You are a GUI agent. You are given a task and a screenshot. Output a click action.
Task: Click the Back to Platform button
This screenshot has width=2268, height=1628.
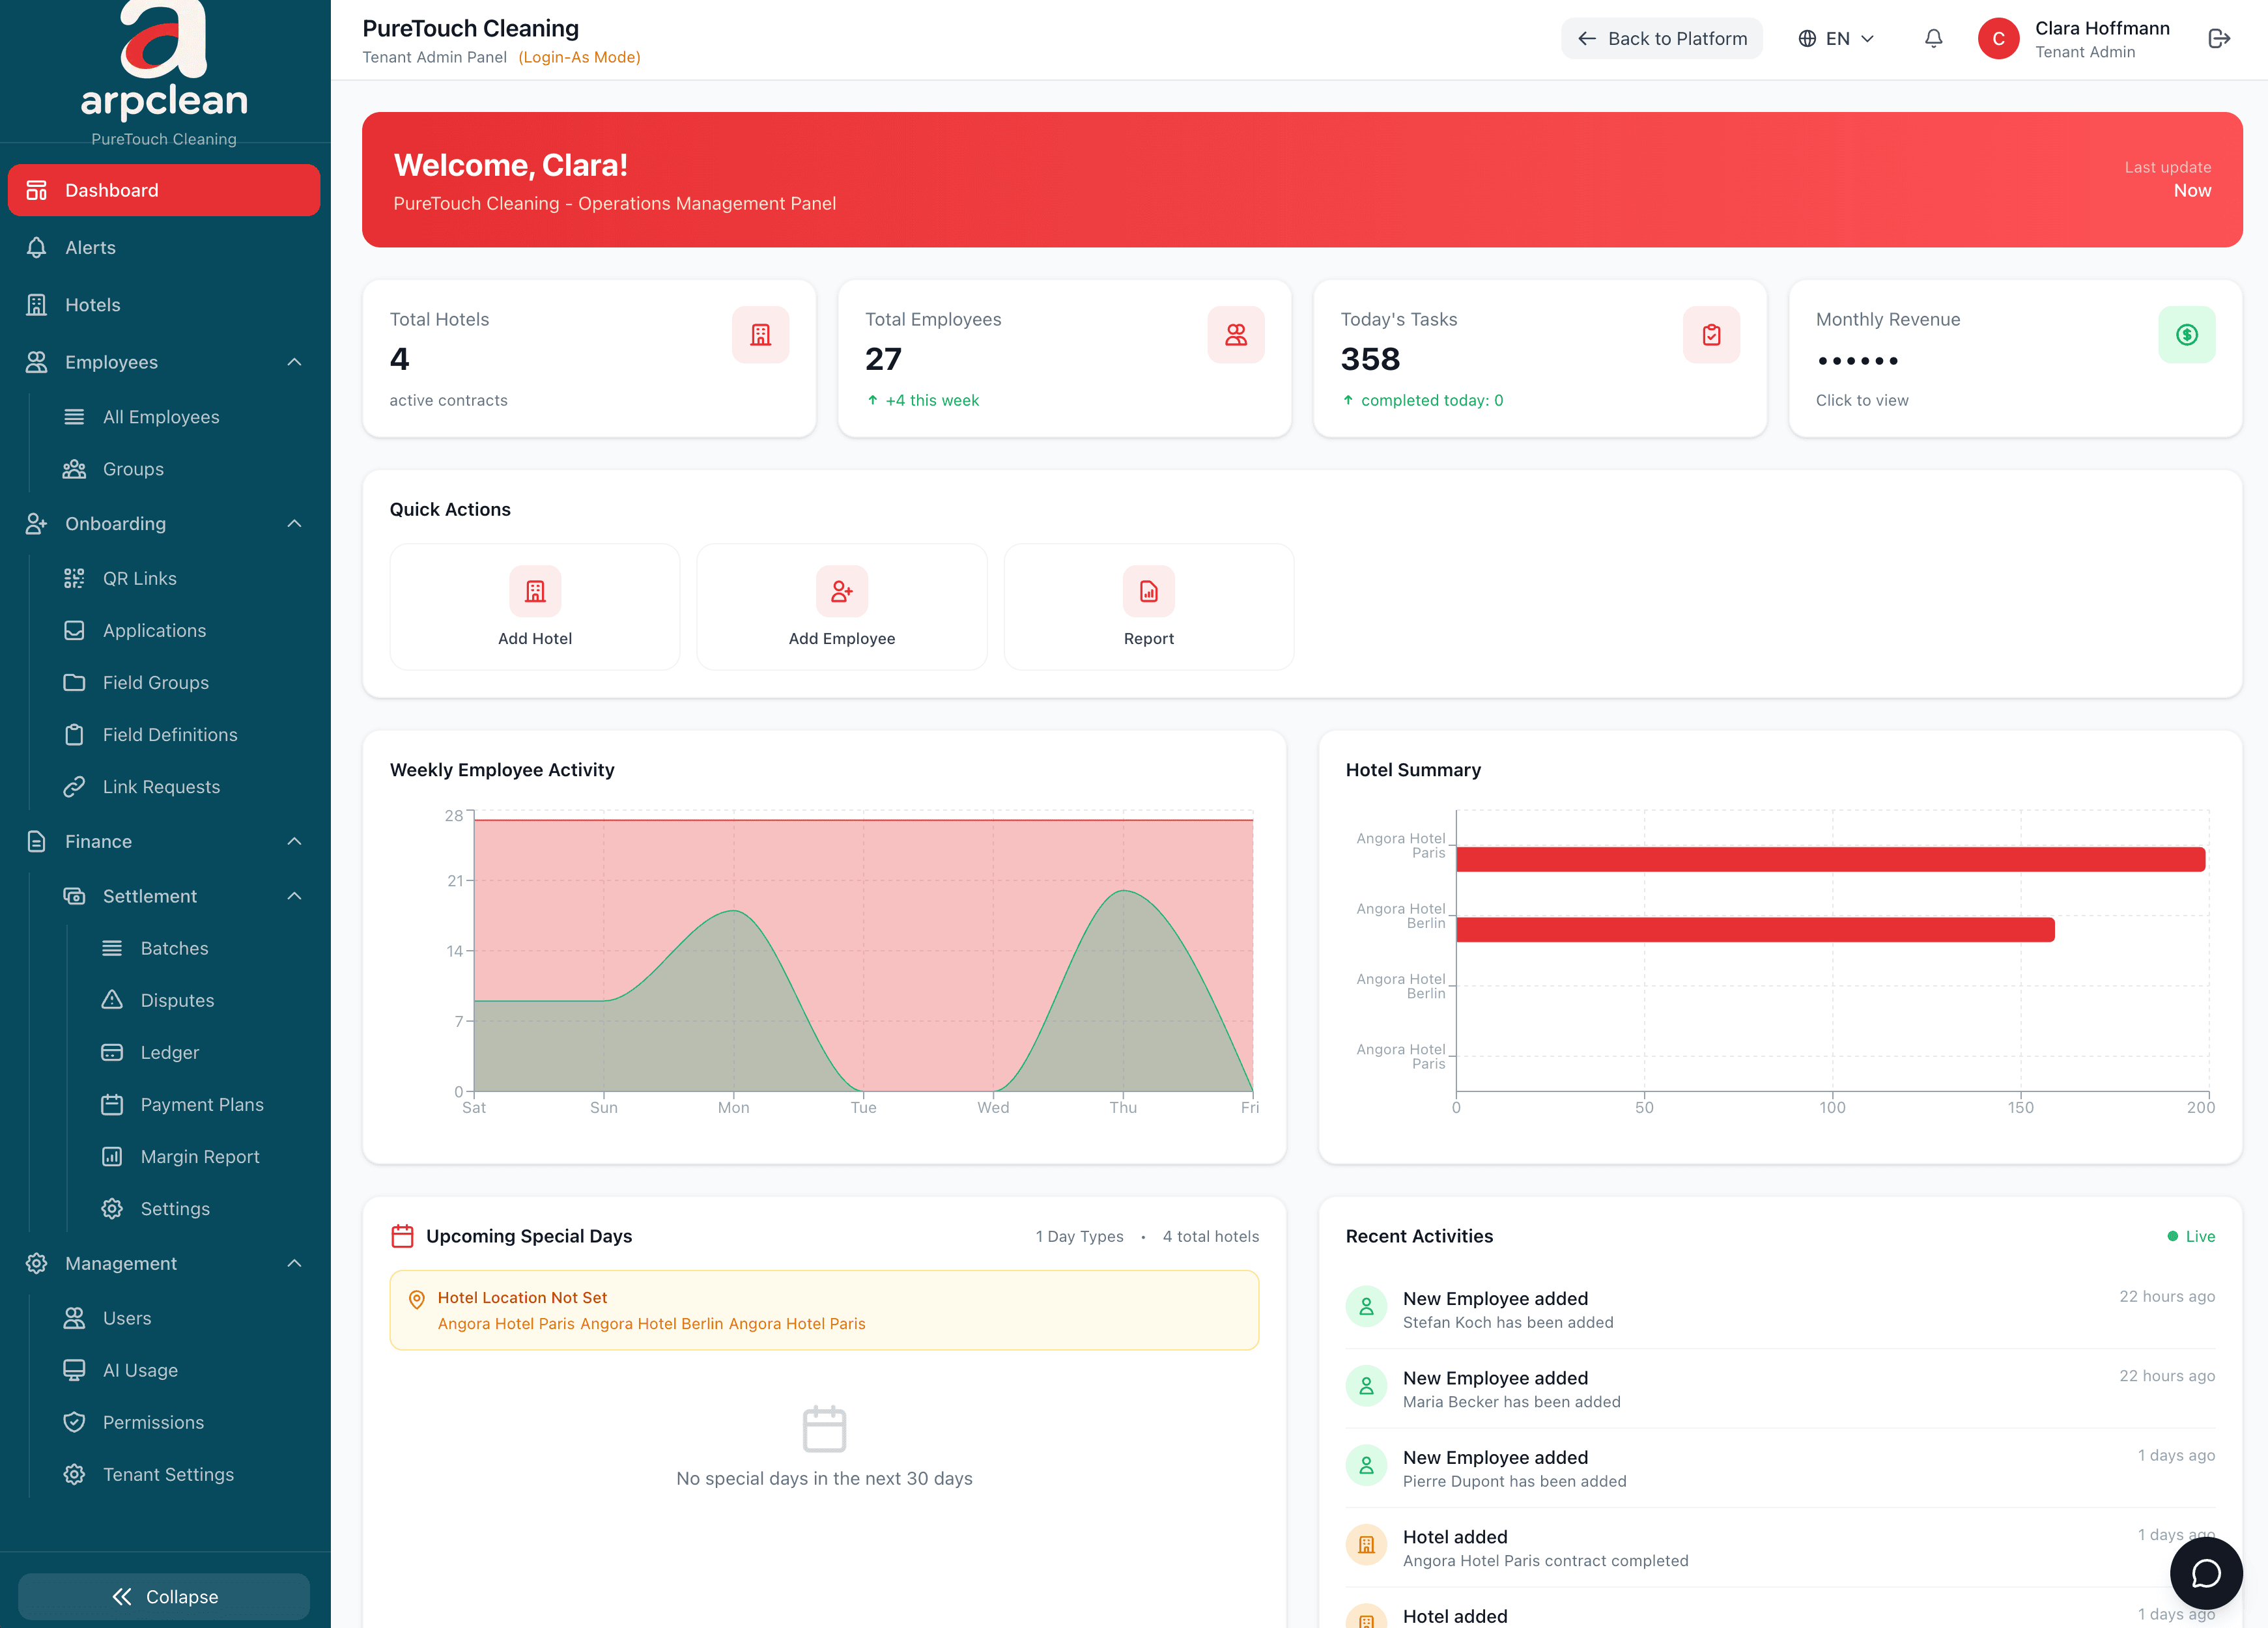[1661, 38]
